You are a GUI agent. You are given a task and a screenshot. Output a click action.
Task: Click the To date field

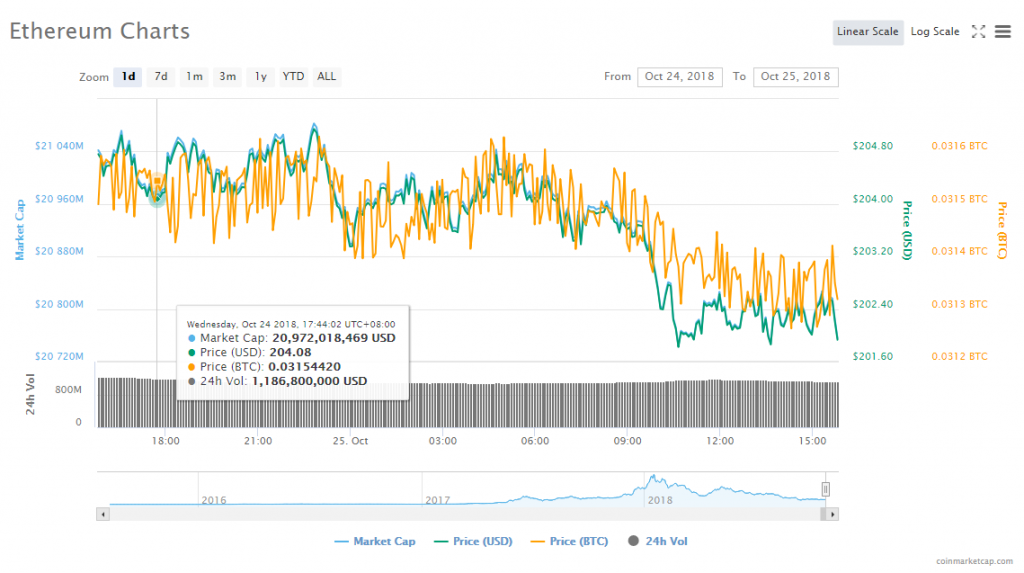click(x=796, y=77)
